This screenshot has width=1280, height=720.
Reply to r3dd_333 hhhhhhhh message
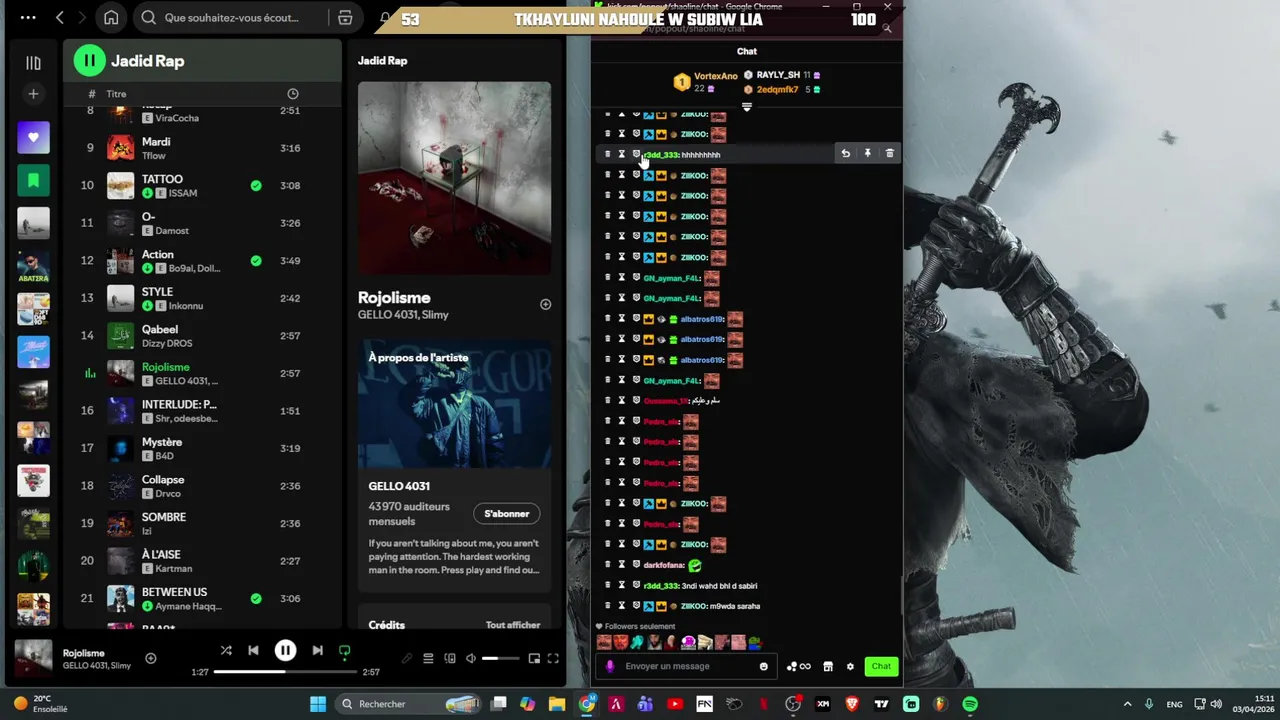[x=845, y=154]
